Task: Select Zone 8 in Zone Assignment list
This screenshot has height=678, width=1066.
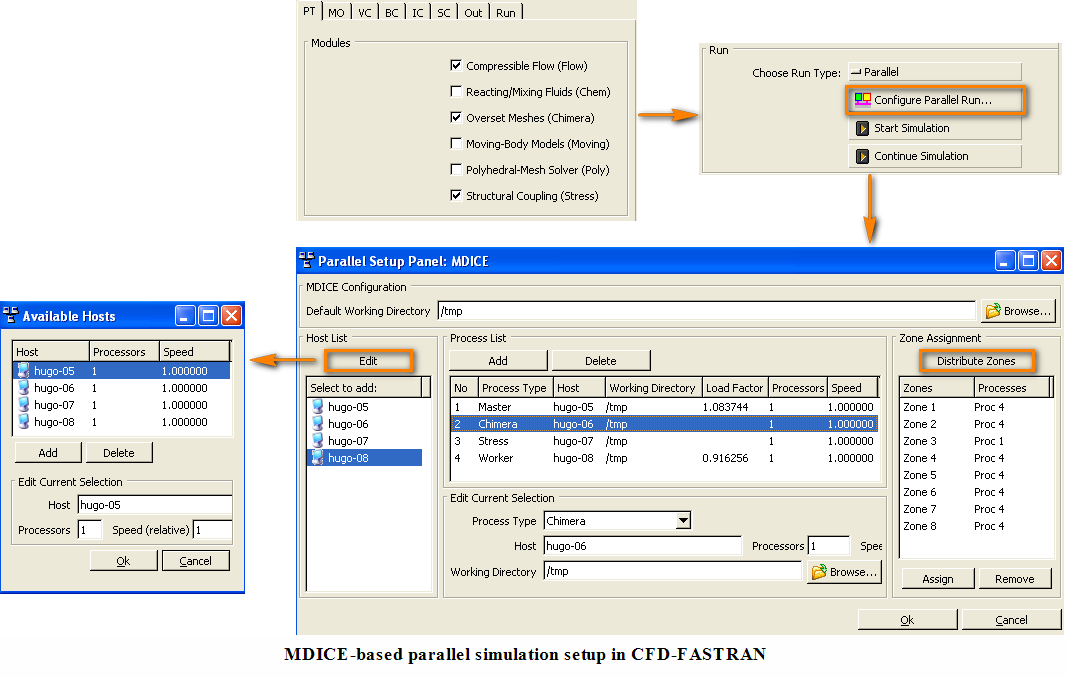Action: pos(976,526)
